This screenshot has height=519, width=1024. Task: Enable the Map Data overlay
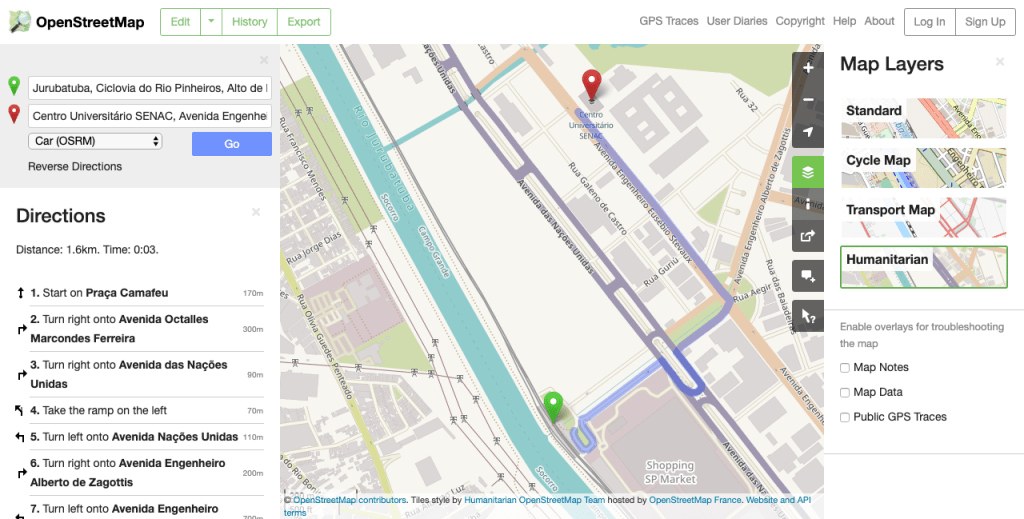pos(846,393)
